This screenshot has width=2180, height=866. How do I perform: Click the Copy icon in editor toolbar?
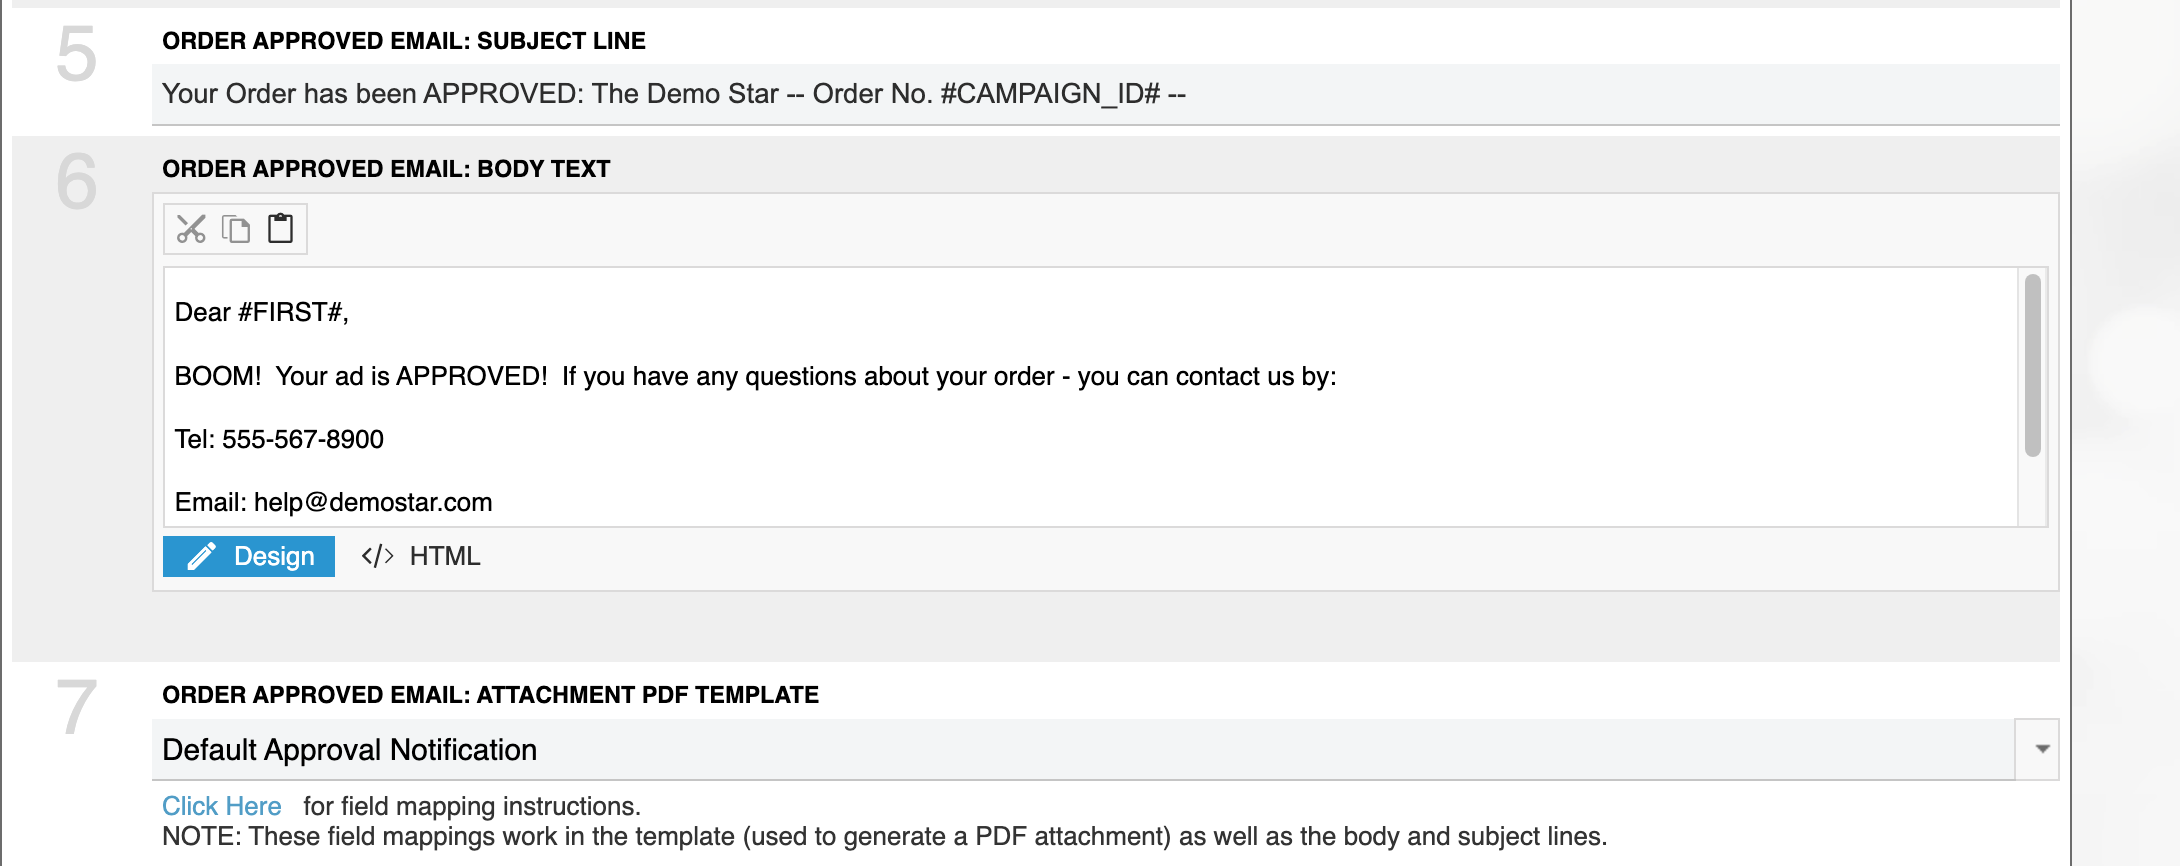click(x=236, y=229)
